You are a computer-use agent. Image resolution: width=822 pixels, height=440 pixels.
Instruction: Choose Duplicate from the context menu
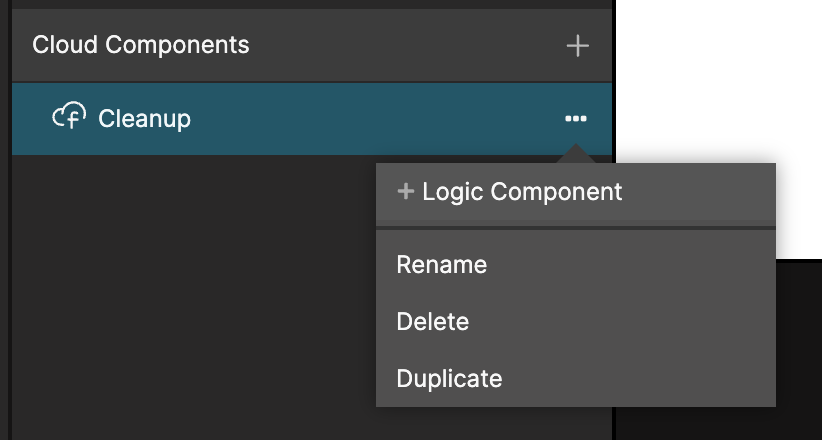449,379
